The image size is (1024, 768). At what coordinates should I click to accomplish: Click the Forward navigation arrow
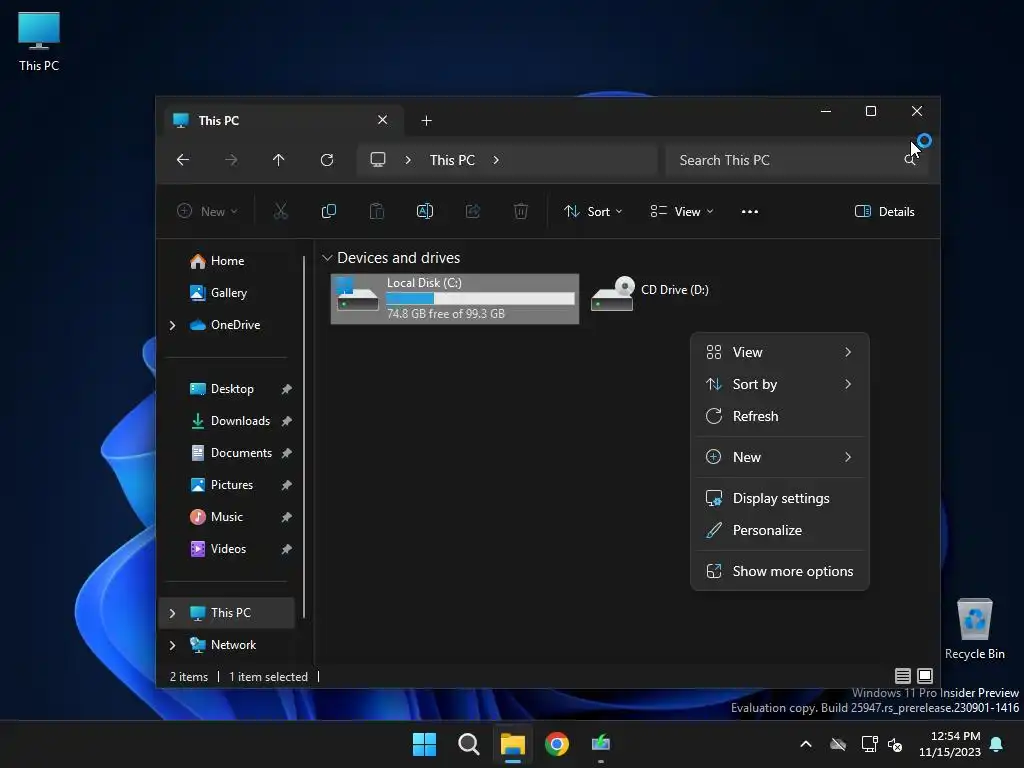231,160
